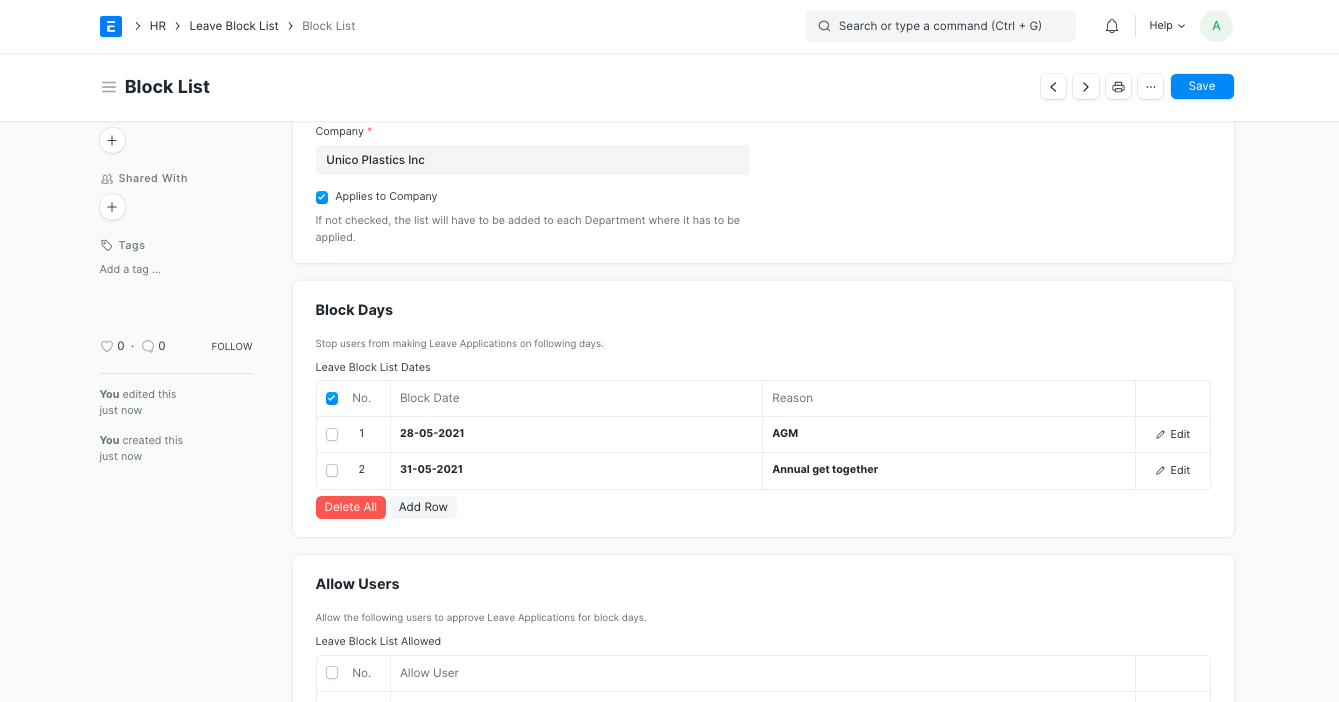Open the notifications bell
1339x702 pixels.
coord(1112,26)
